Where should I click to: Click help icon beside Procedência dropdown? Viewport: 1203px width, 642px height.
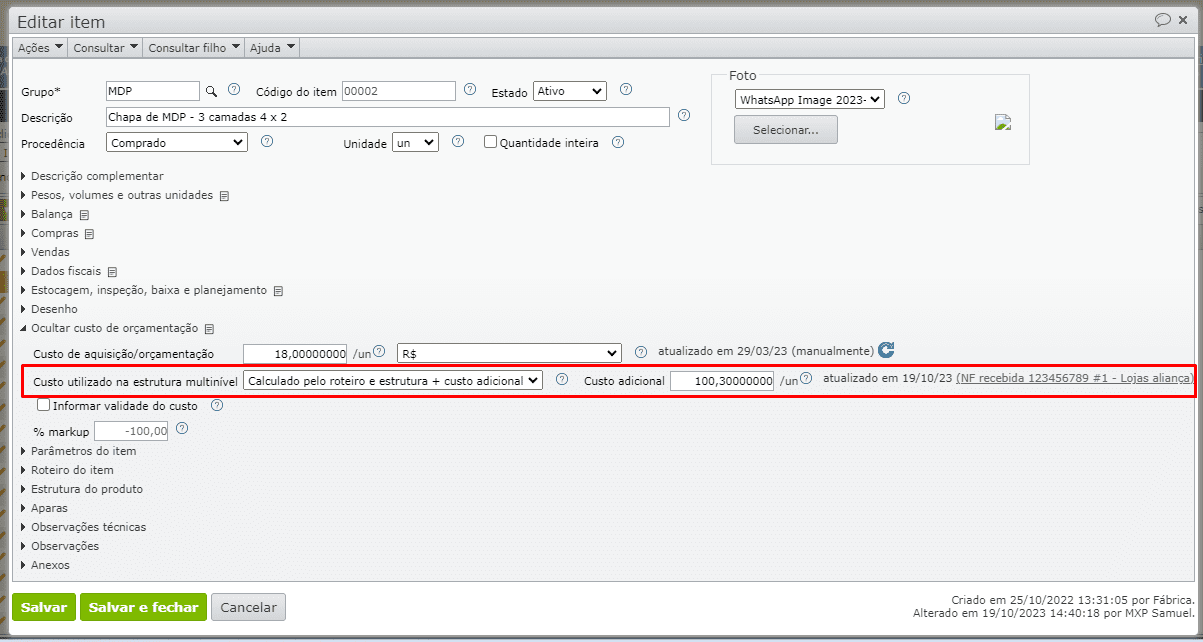[267, 141]
